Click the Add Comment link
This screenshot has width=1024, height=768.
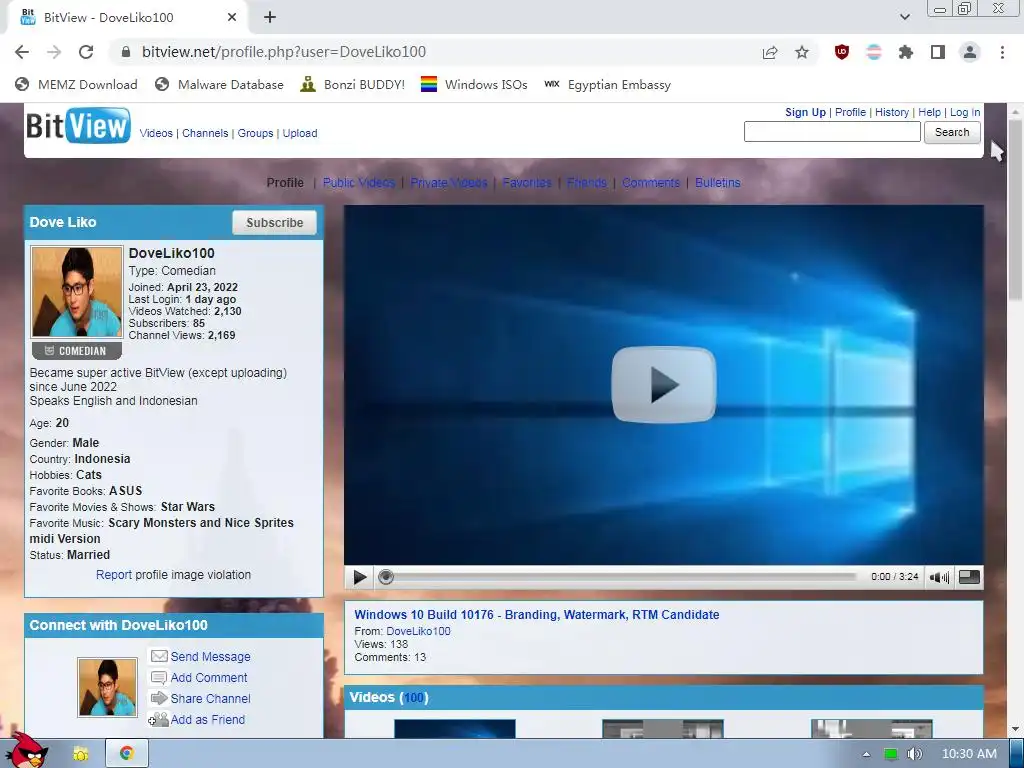pos(209,678)
